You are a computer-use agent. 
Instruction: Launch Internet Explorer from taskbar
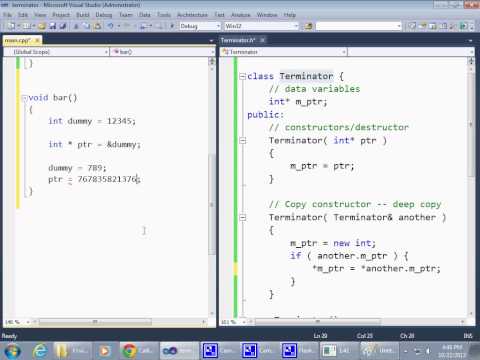tap(40, 351)
